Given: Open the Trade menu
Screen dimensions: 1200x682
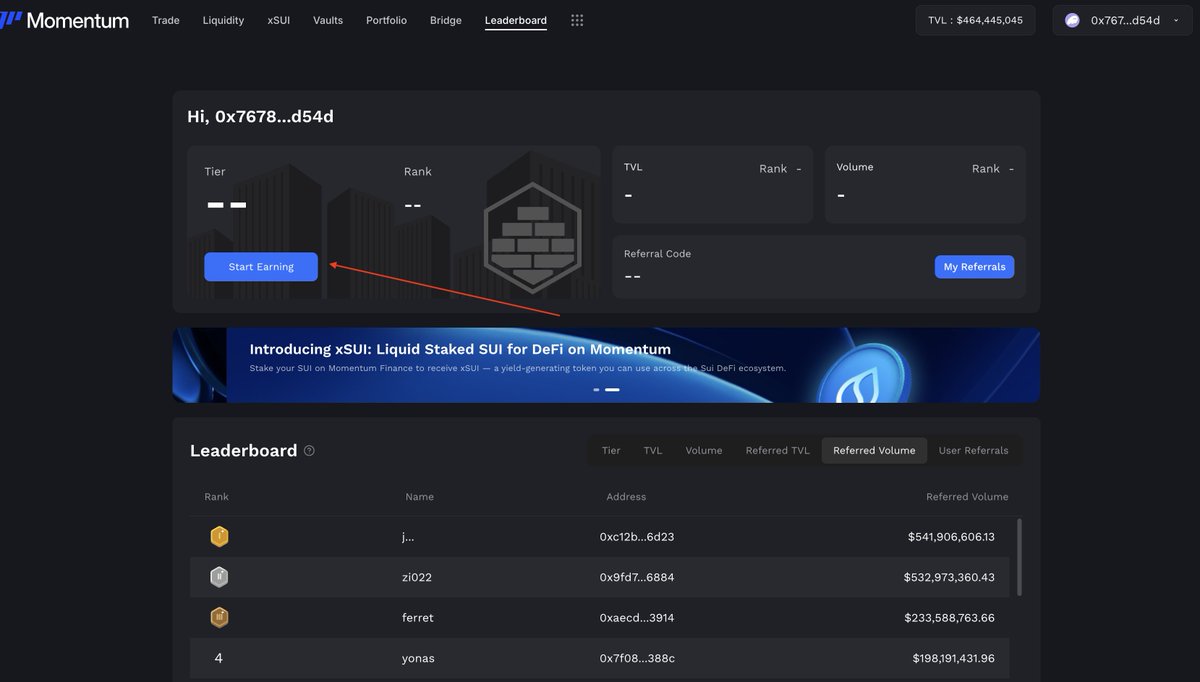Looking at the screenshot, I should (x=166, y=20).
